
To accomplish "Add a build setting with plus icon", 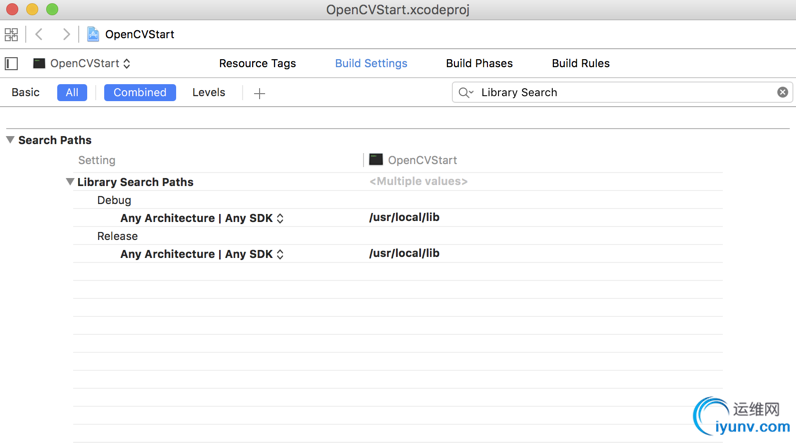I will (x=259, y=93).
